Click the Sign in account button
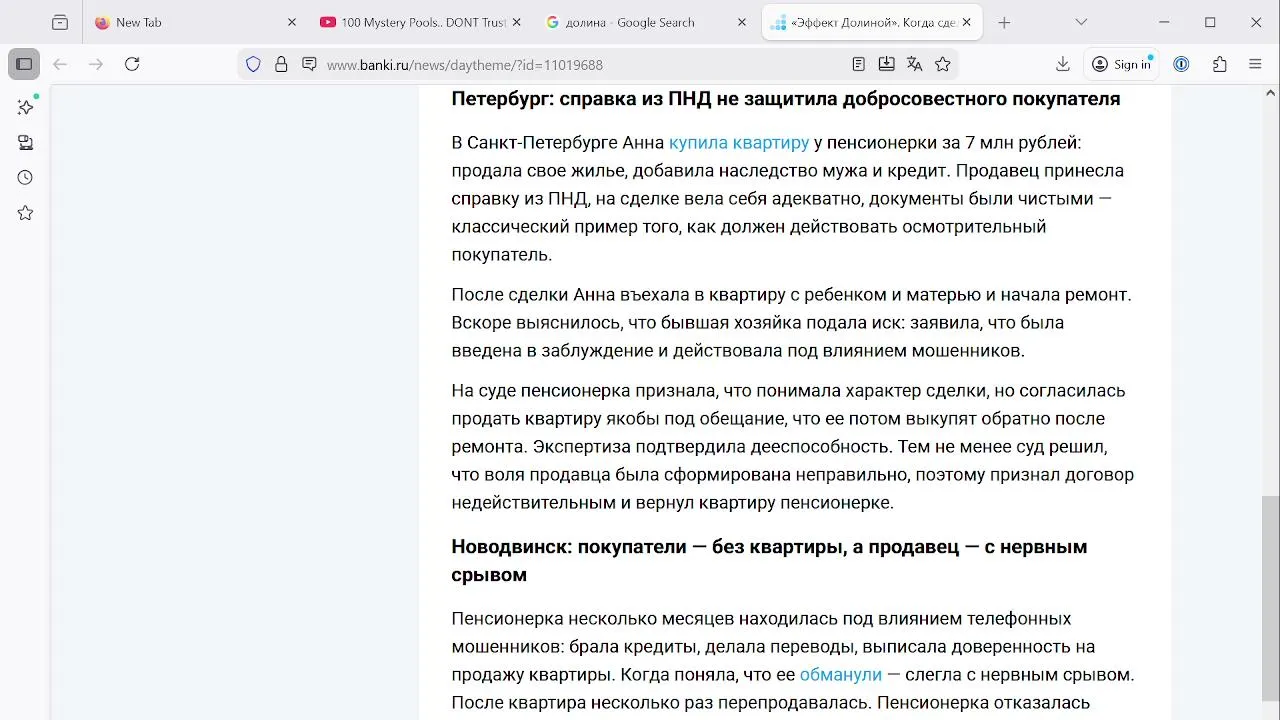This screenshot has width=1280, height=720. coord(1121,64)
